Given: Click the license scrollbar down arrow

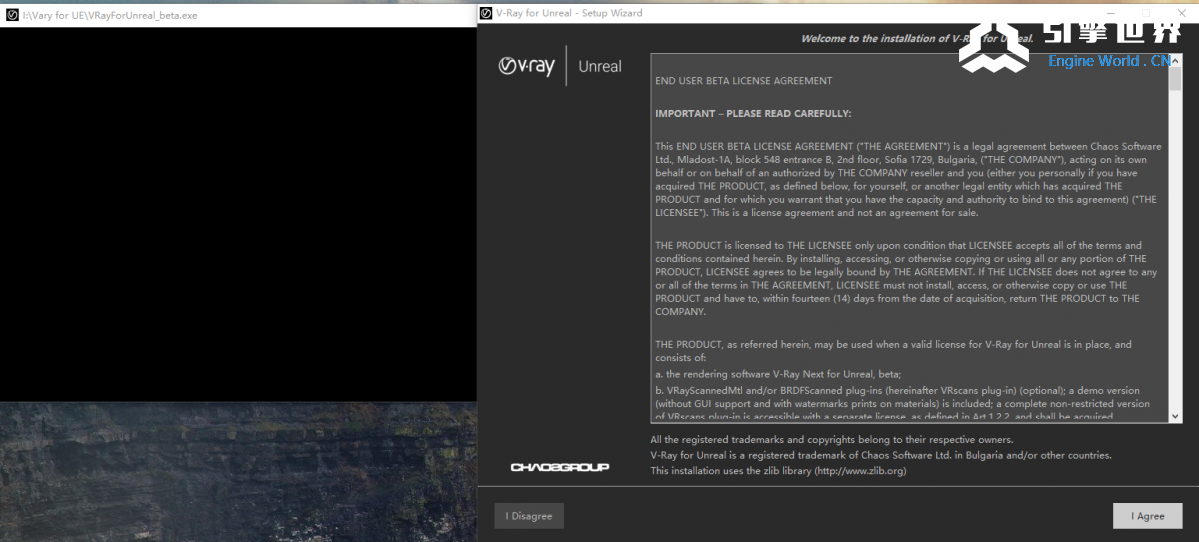Looking at the screenshot, I should 1175,416.
